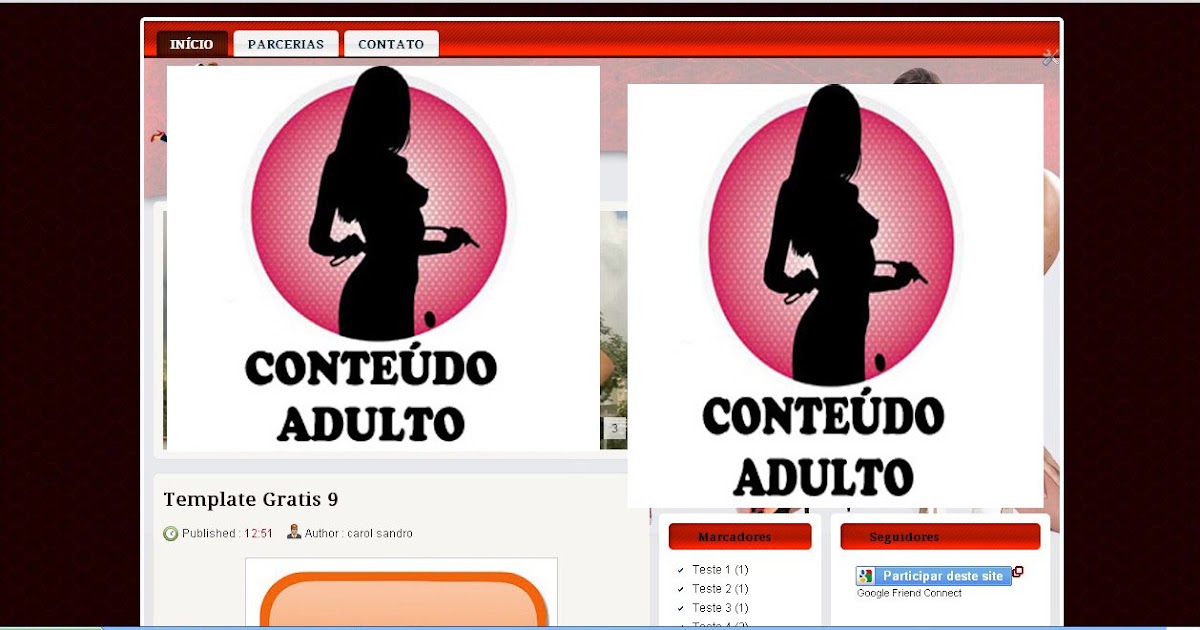
Task: Click the checkmark icon beside Teste 2
Action: [x=681, y=589]
